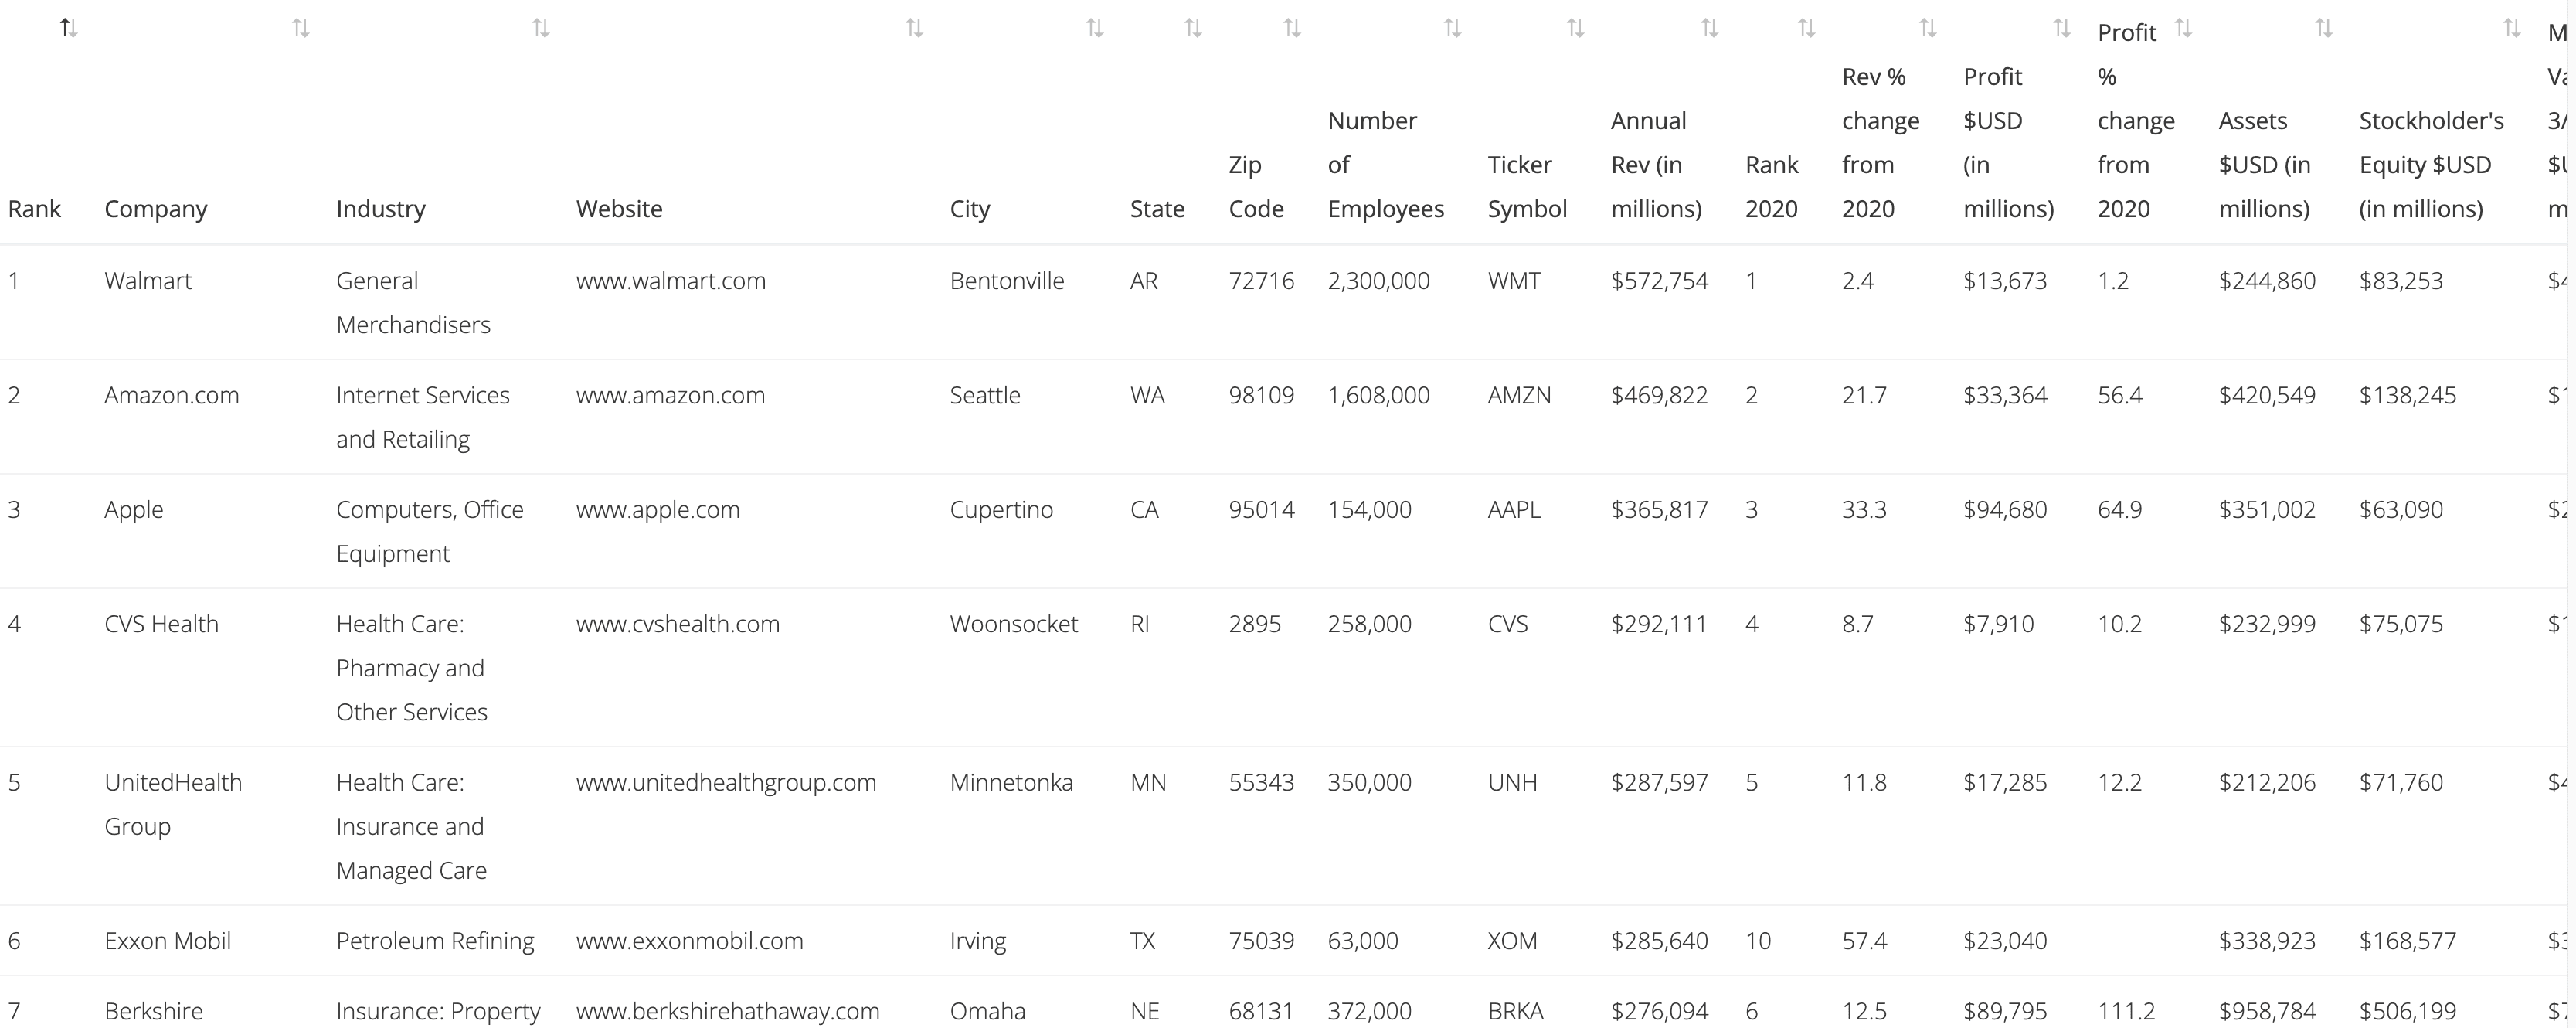This screenshot has height=1028, width=2576.
Task: Sort by Website using the sort arrows
Action: (x=913, y=28)
